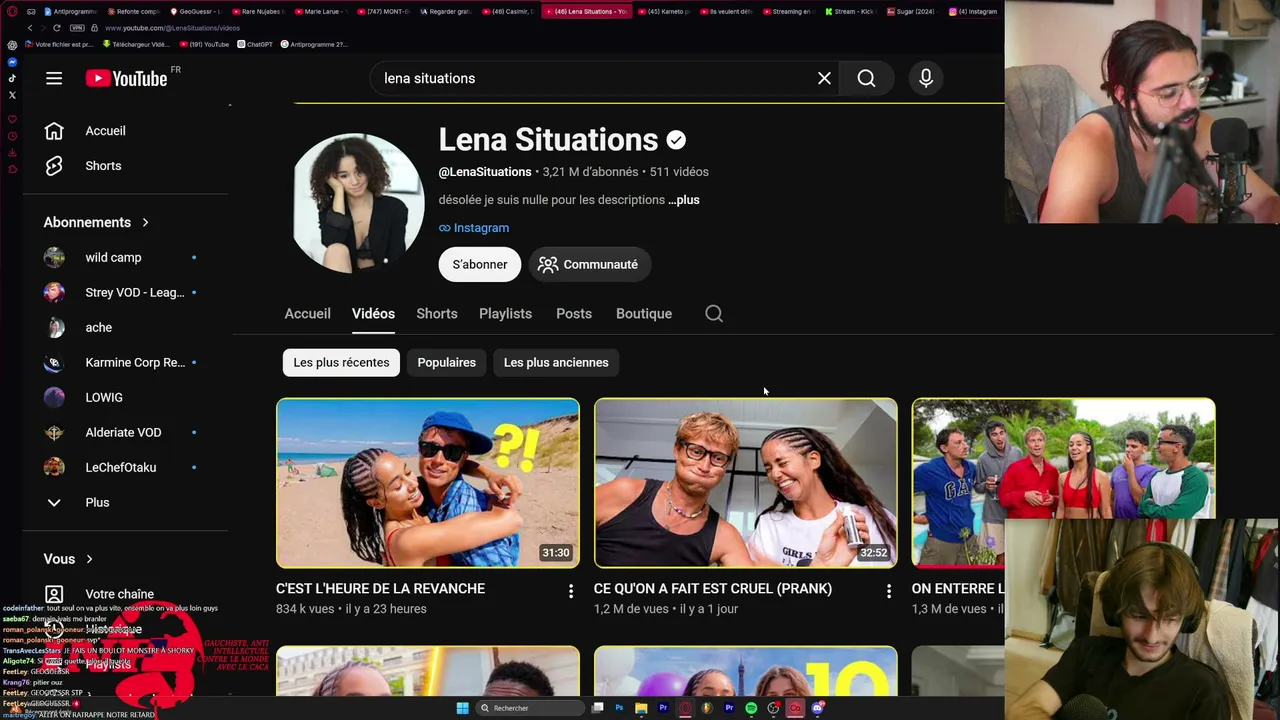Click the Lena Situations channel avatar
The width and height of the screenshot is (1280, 720).
(x=358, y=203)
